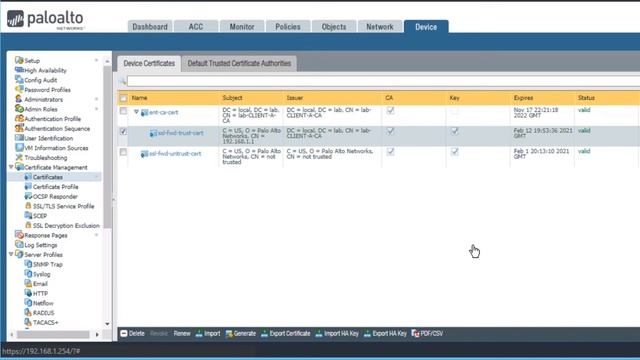The height and width of the screenshot is (360, 640).
Task: Click the search magnifier icon
Action: pos(122,81)
